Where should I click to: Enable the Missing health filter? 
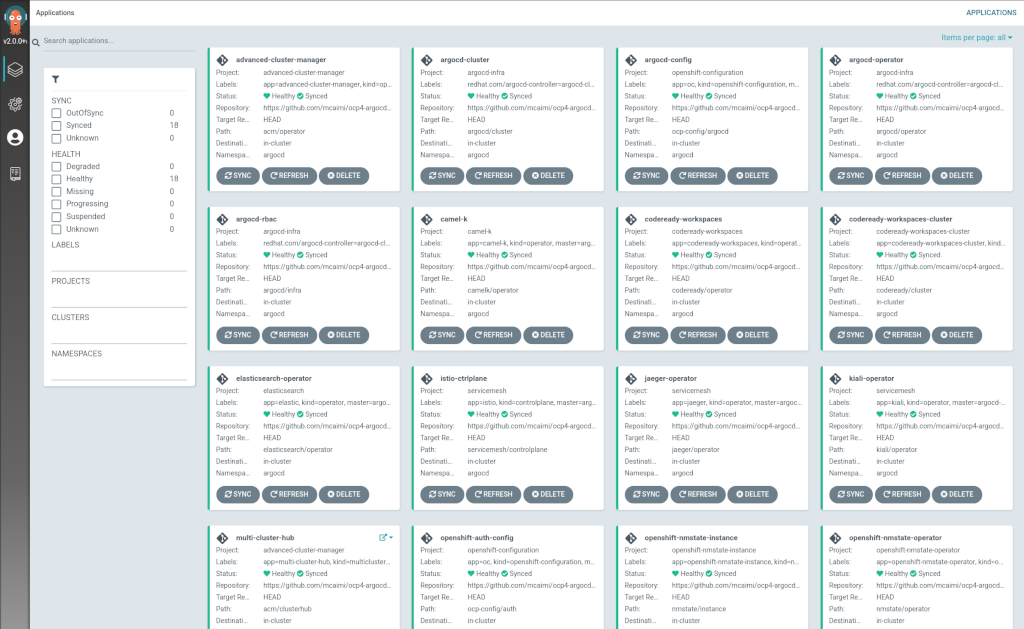click(56, 191)
